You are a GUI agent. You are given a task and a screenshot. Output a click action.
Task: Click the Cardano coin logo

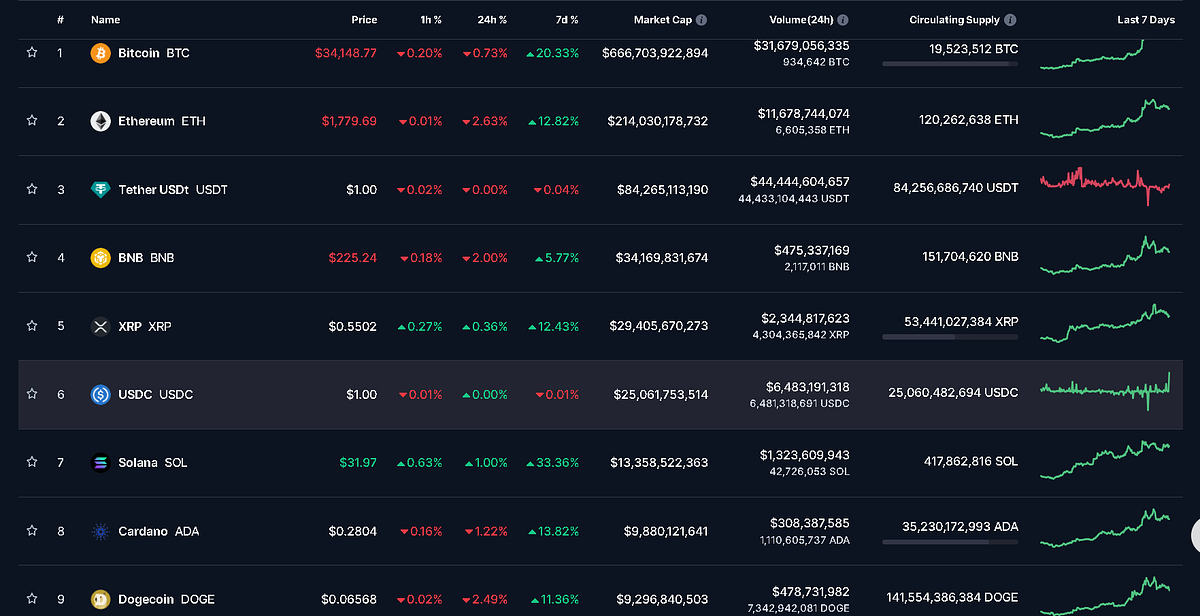(99, 531)
